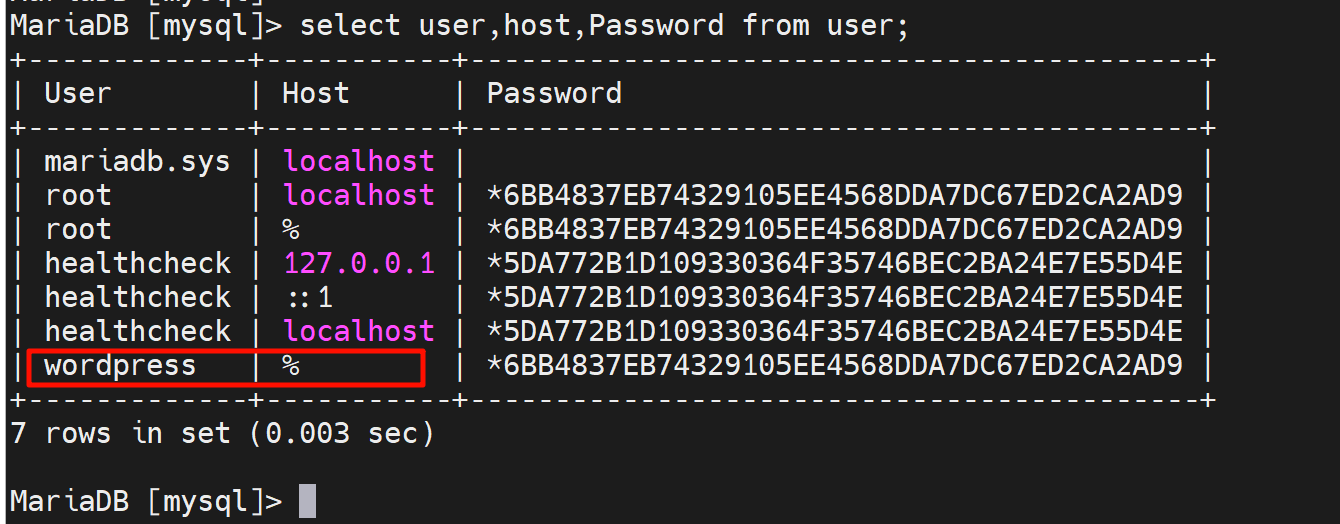Click the % host in the wordpress row

pyautogui.click(x=291, y=366)
